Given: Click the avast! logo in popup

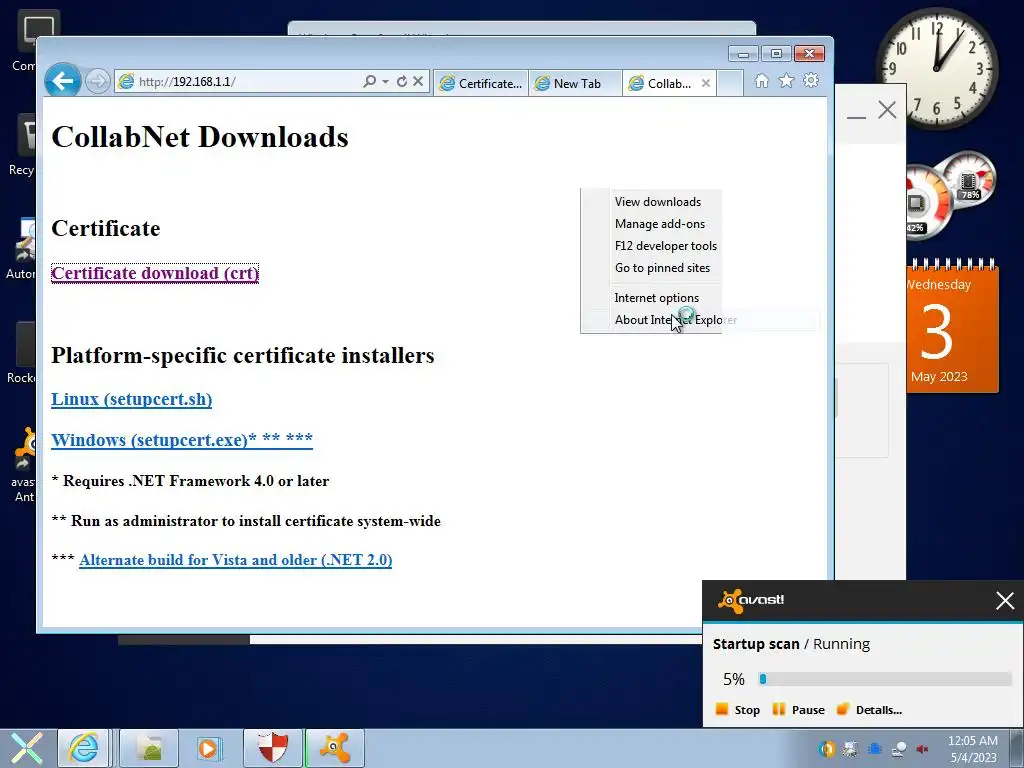Looking at the screenshot, I should [x=751, y=600].
